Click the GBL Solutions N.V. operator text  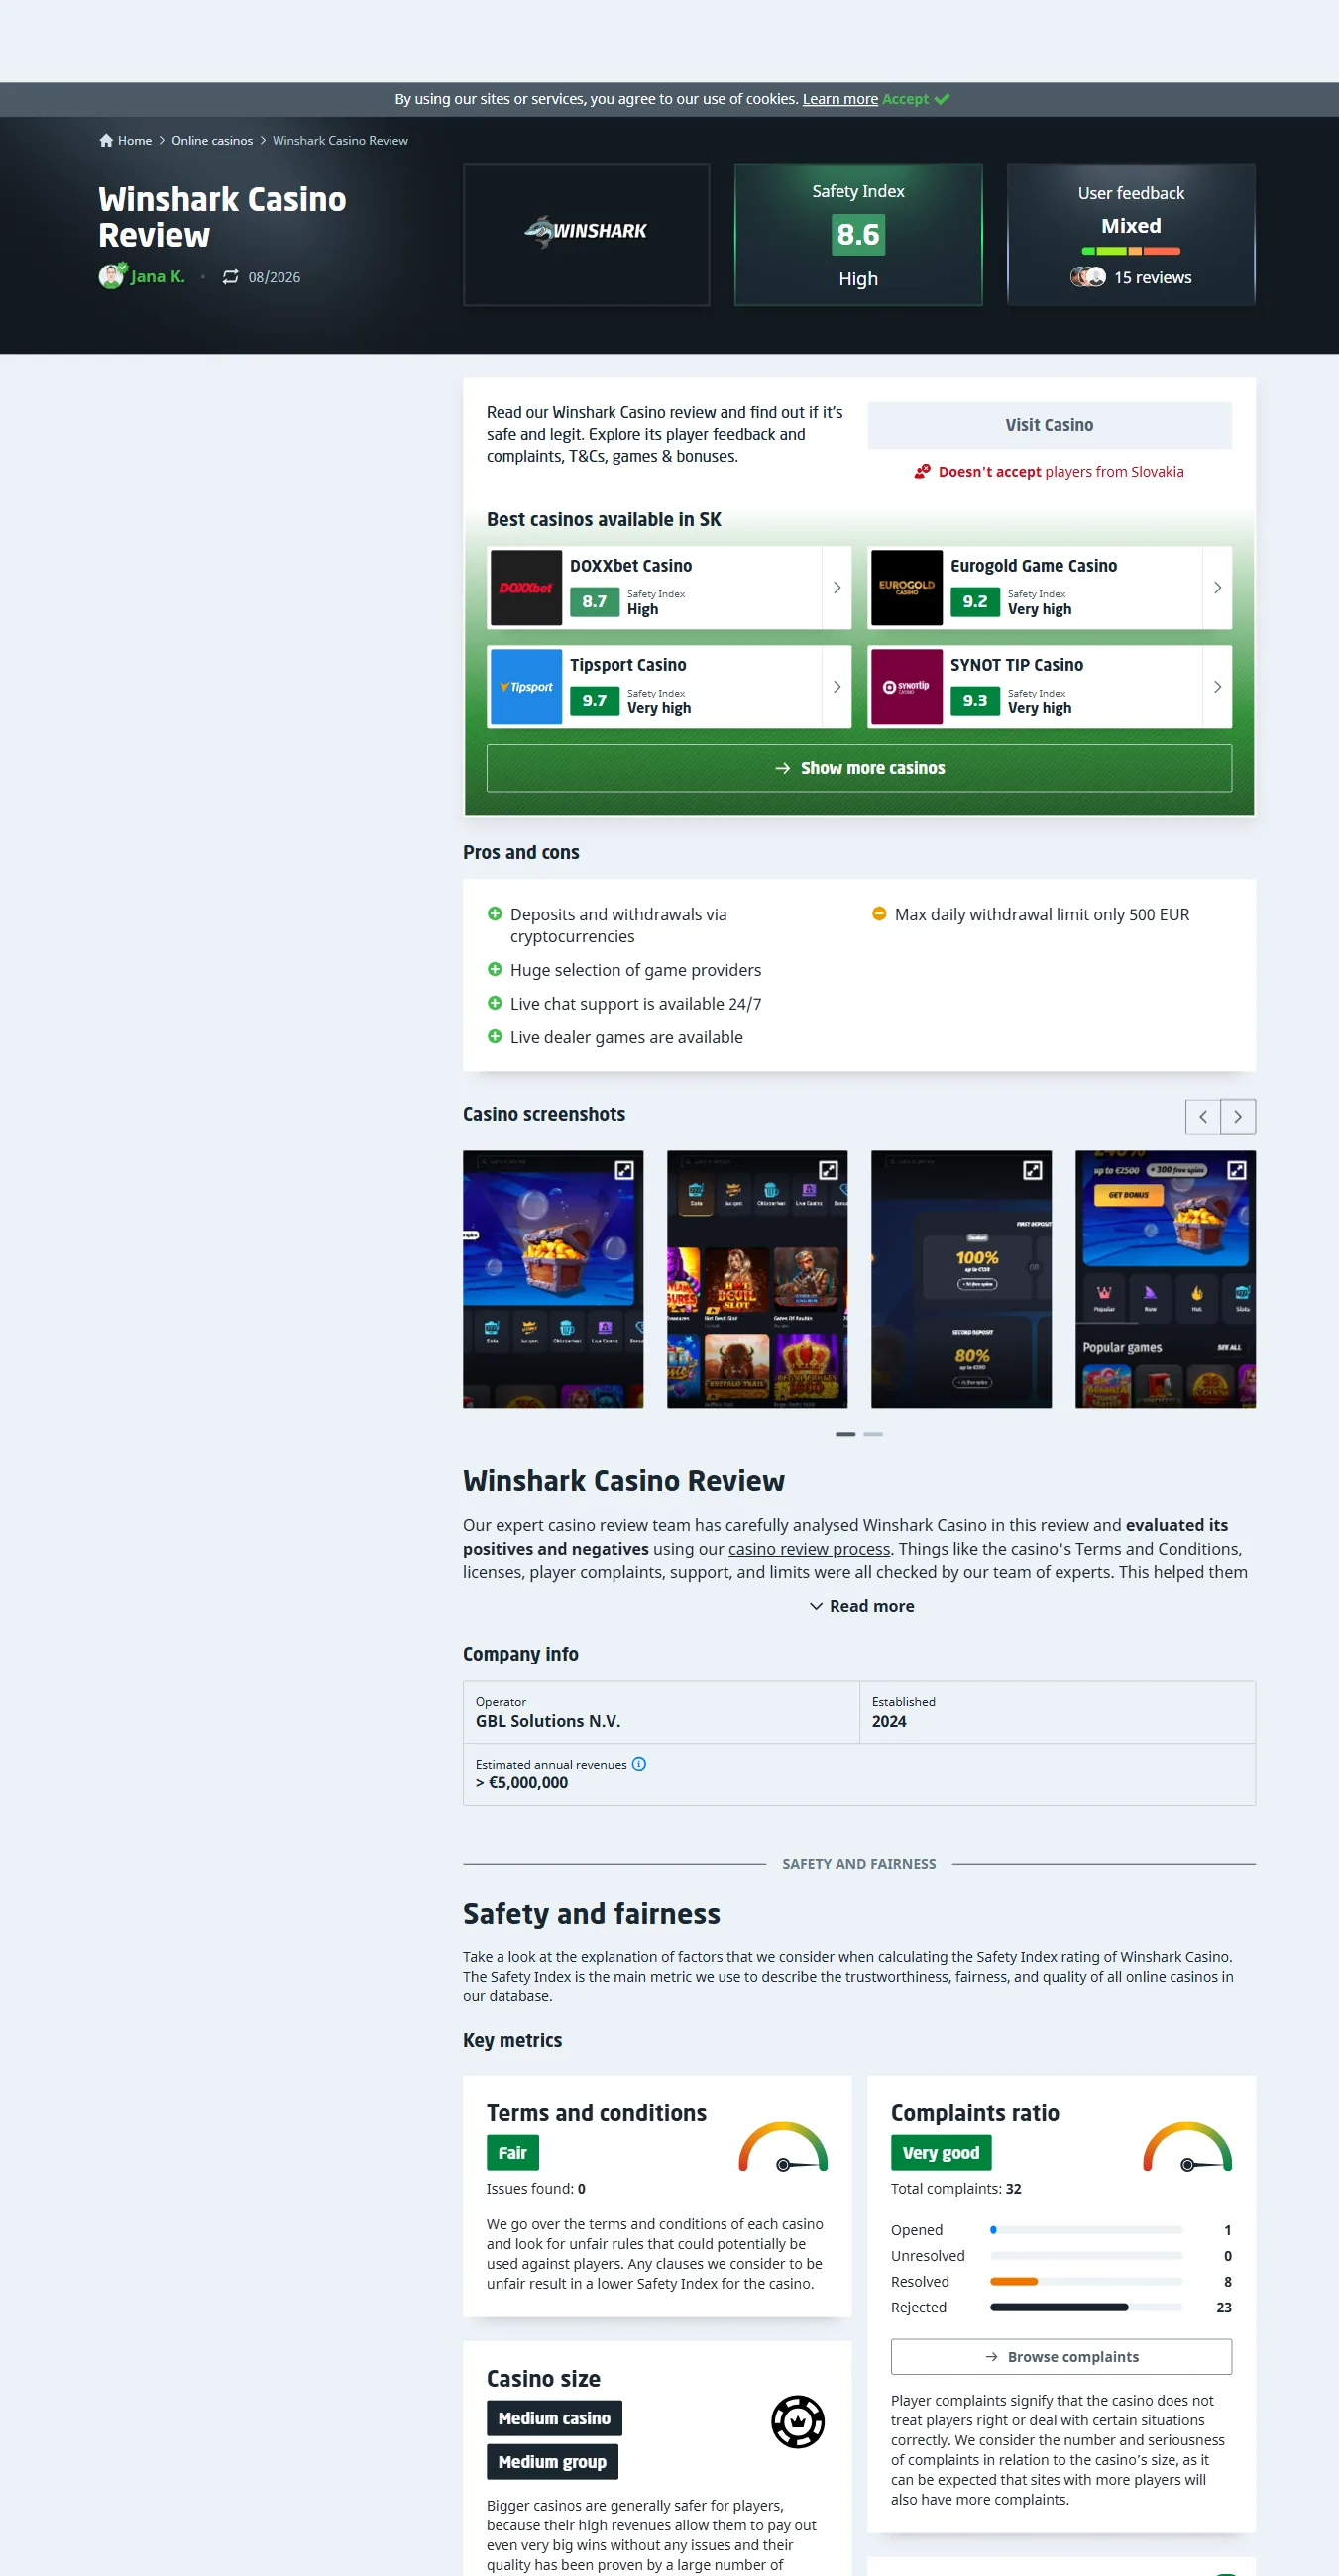point(548,1721)
